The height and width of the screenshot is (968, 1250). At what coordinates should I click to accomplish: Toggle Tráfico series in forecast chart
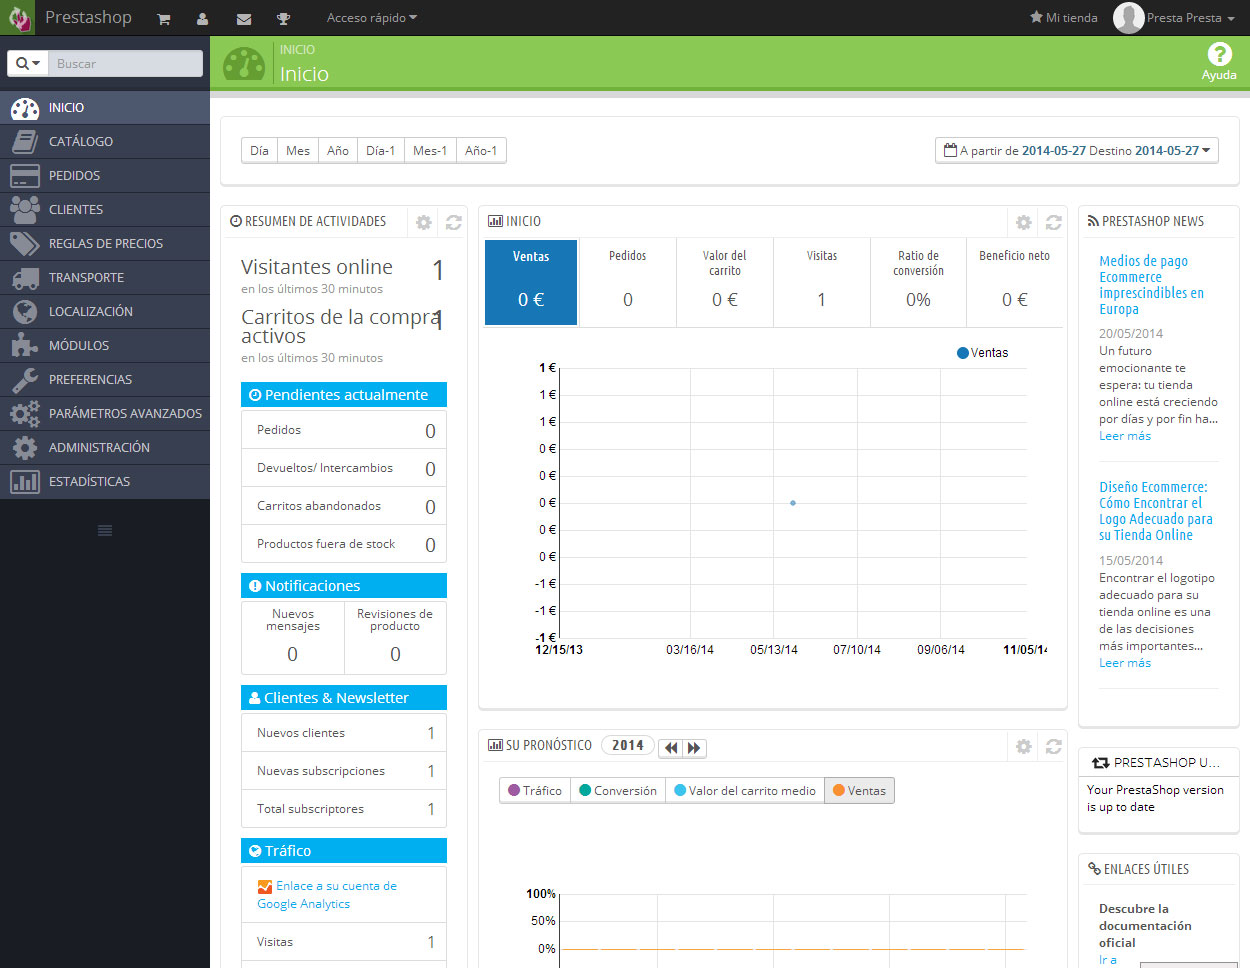535,790
